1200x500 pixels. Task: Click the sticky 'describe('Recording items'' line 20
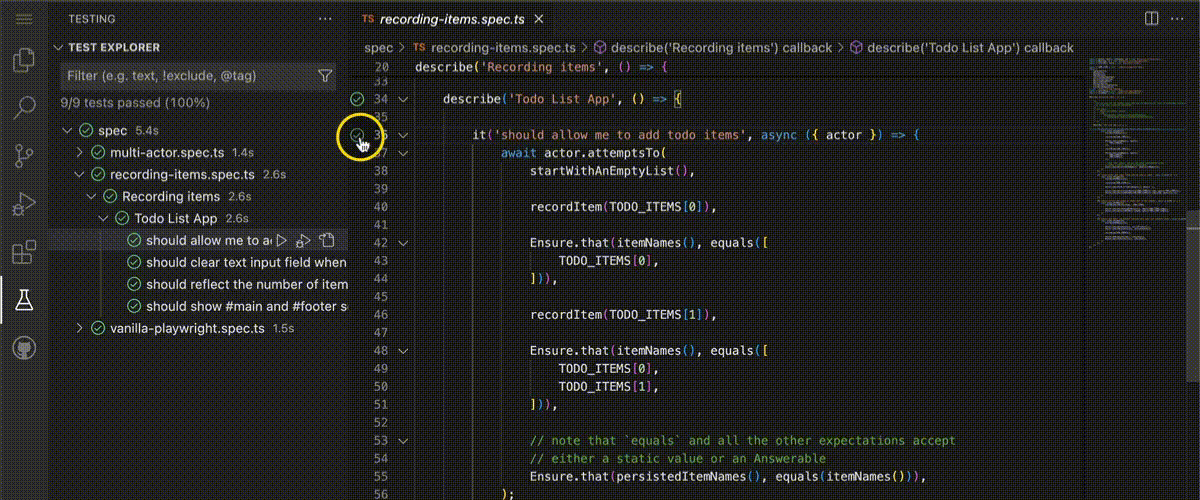coord(540,67)
